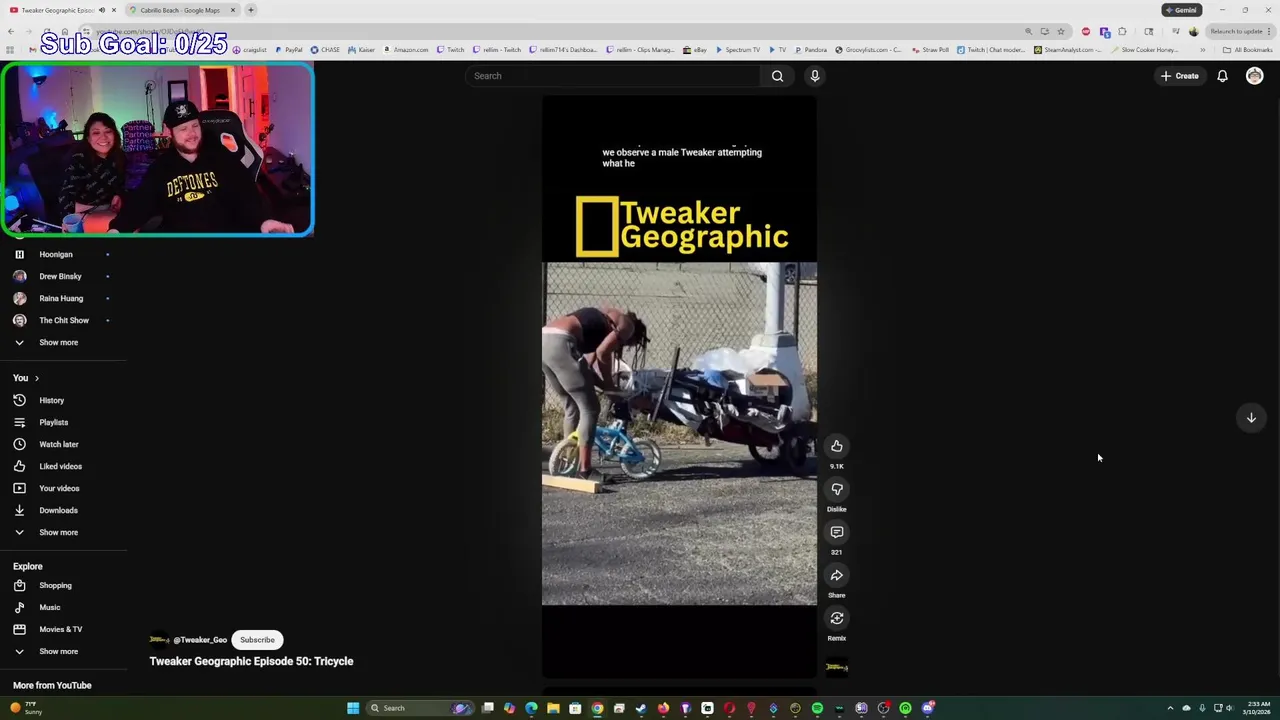Open Music in Explore

(x=49, y=607)
